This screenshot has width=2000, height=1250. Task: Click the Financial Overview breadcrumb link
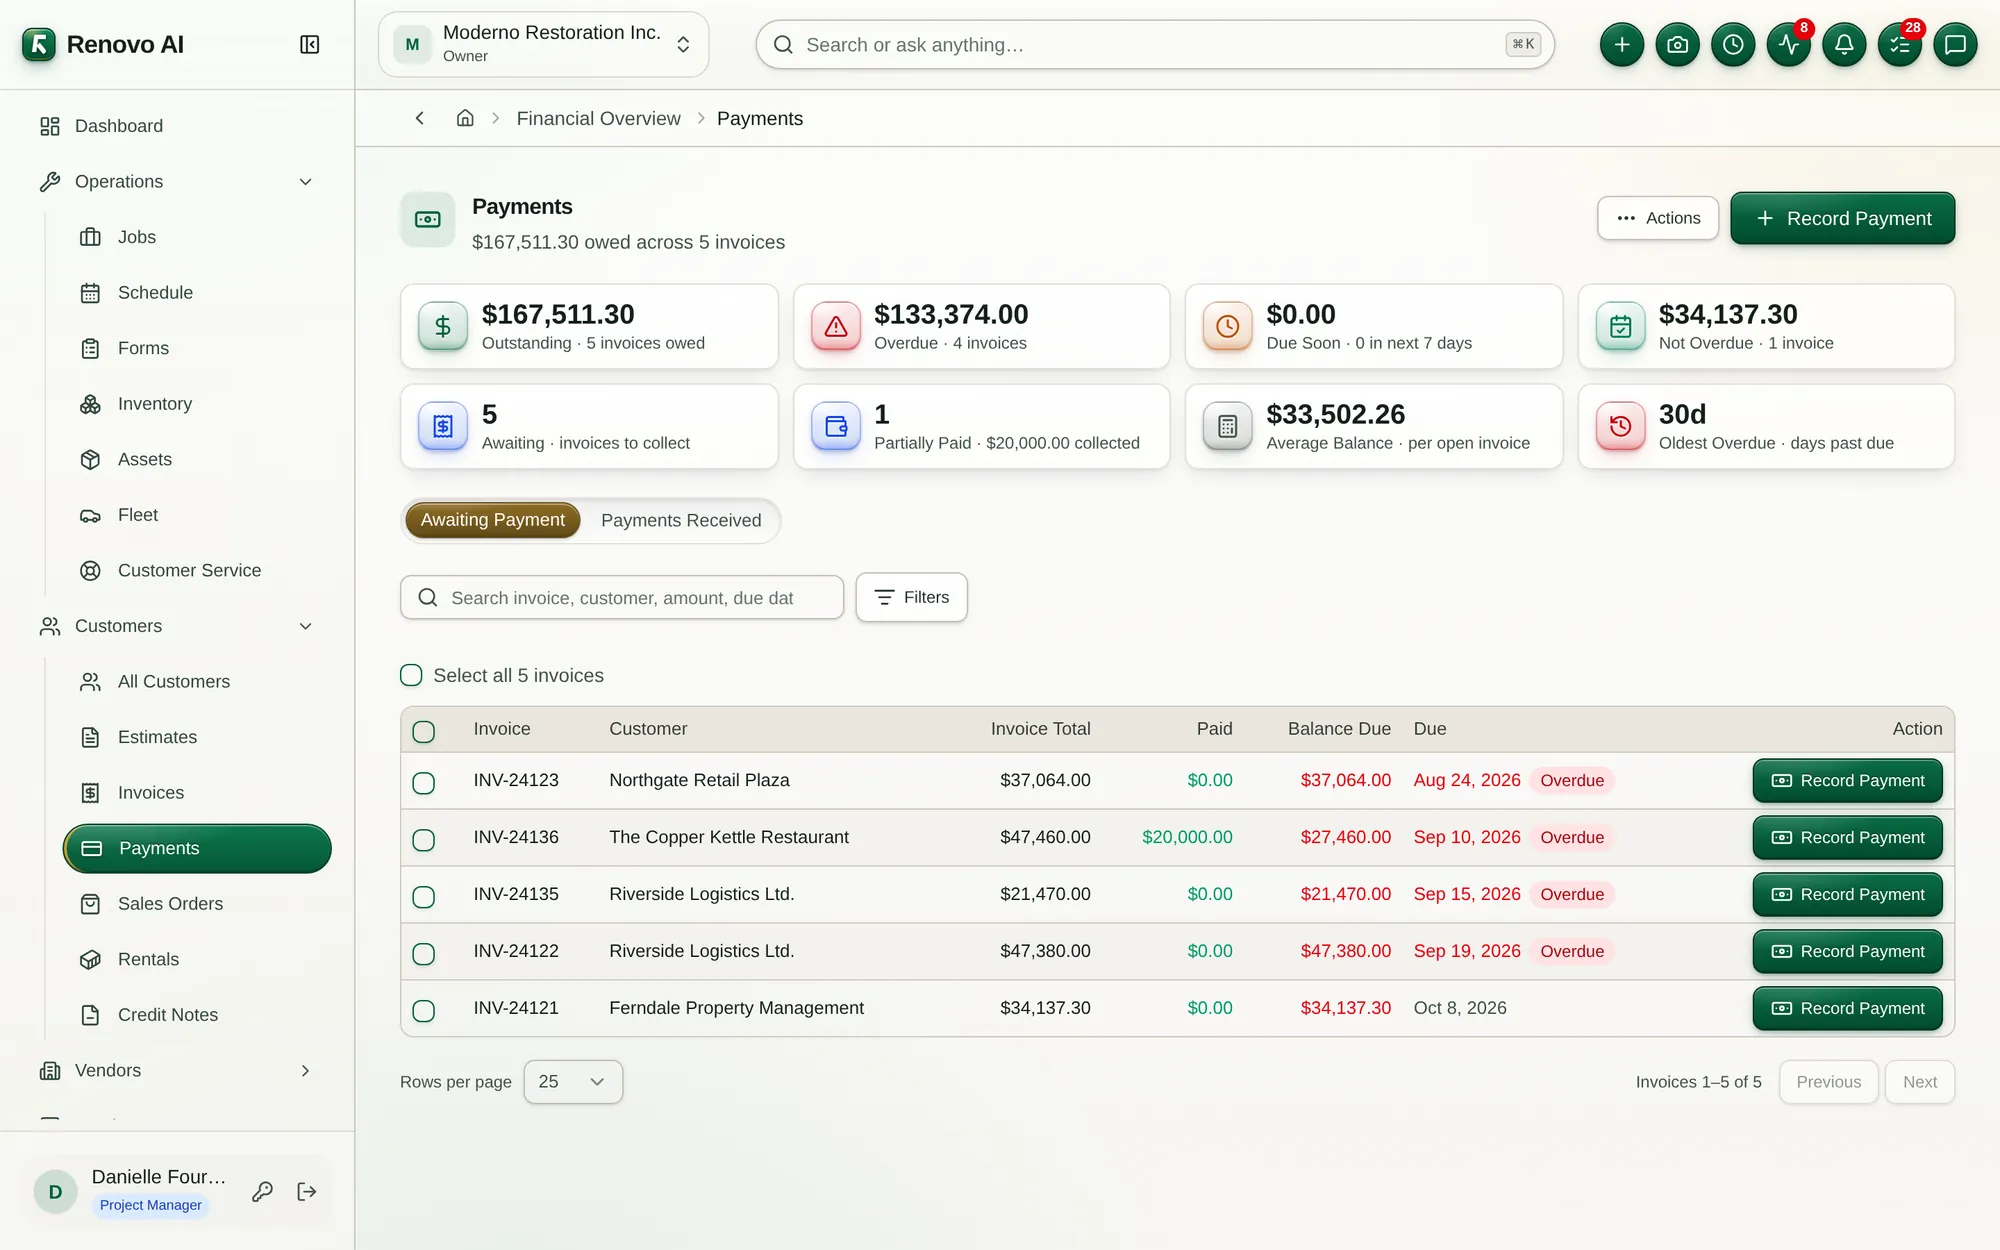coord(598,118)
